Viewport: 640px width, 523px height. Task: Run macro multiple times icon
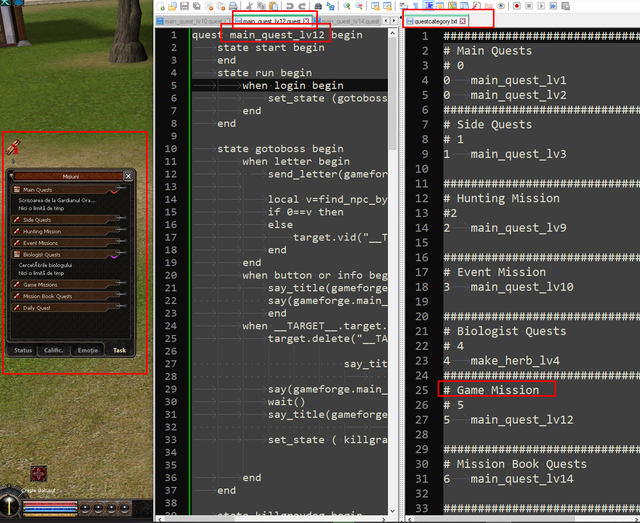553,6
